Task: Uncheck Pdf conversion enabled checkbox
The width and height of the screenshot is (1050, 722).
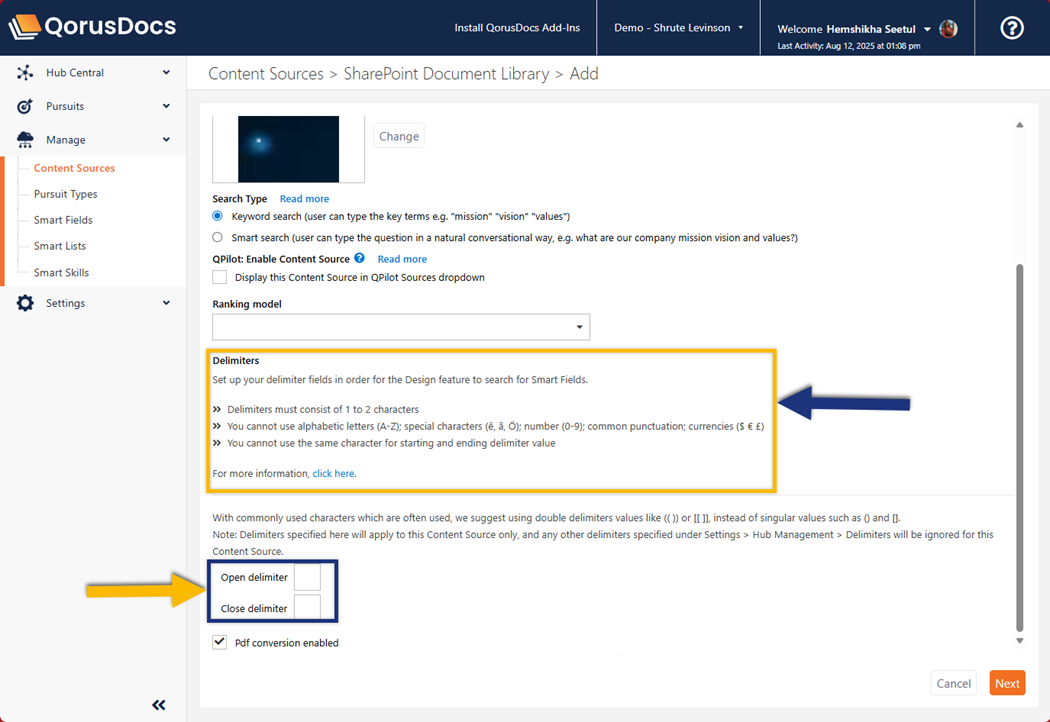Action: click(220, 642)
